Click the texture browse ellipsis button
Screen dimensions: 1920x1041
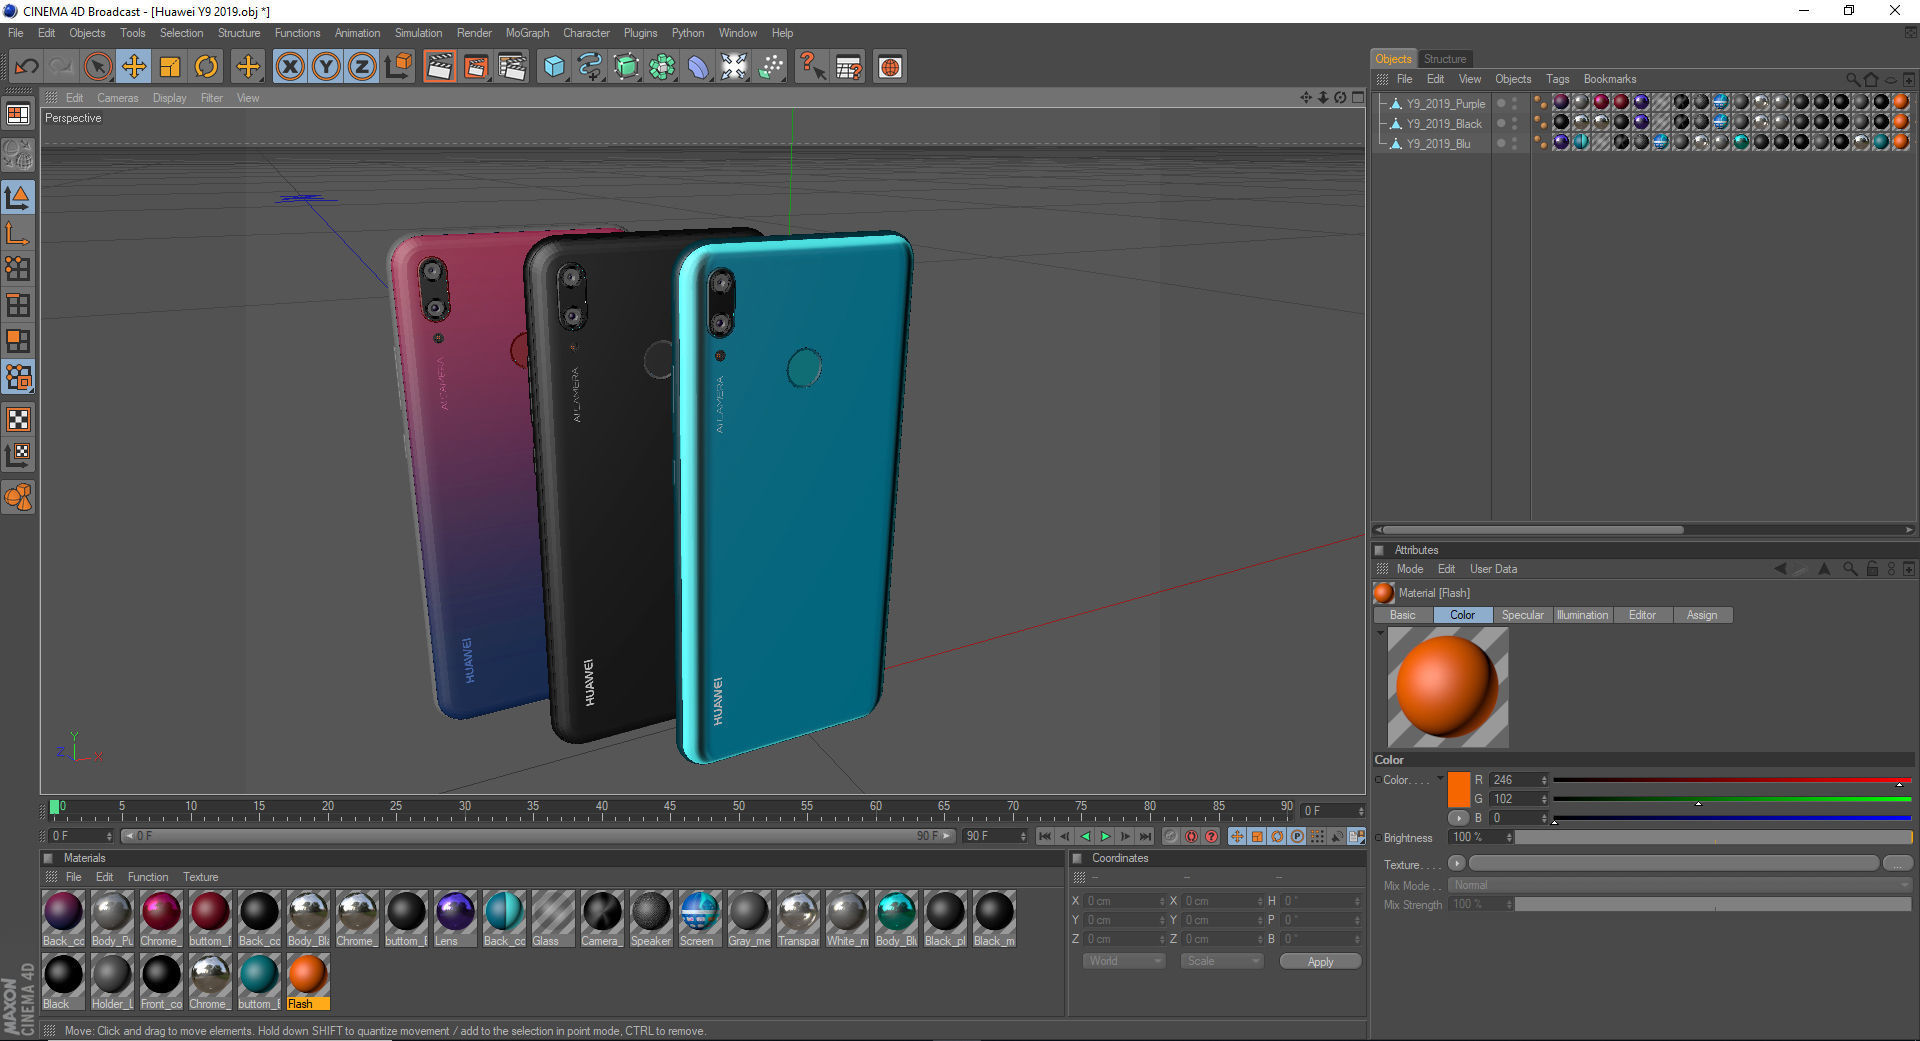[x=1897, y=864]
